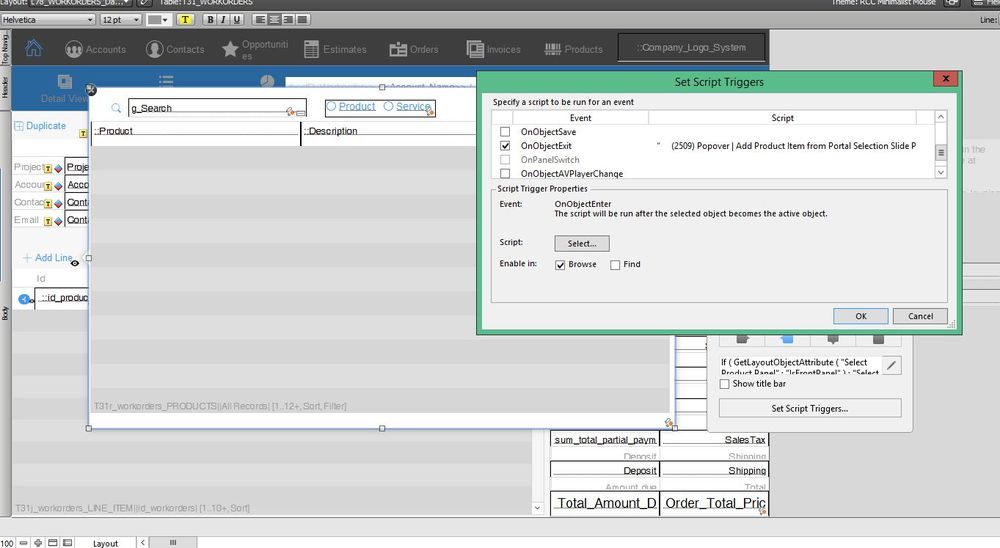Align text center
1000x548 pixels.
(274, 20)
